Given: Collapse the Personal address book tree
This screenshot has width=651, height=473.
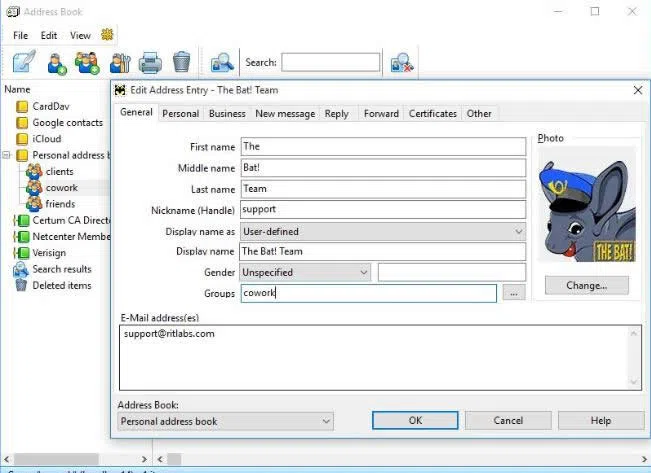Looking at the screenshot, I should (x=8, y=155).
